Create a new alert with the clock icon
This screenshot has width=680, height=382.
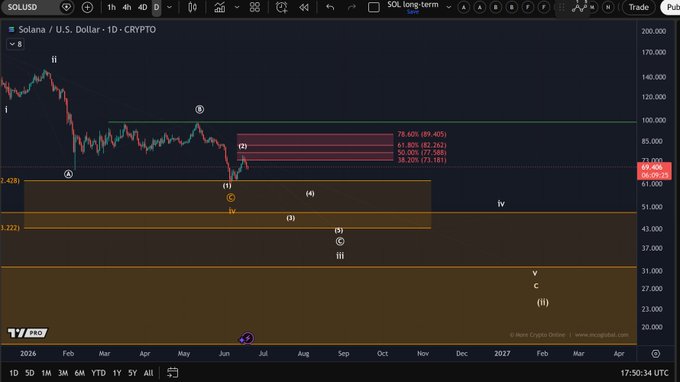(281, 7)
